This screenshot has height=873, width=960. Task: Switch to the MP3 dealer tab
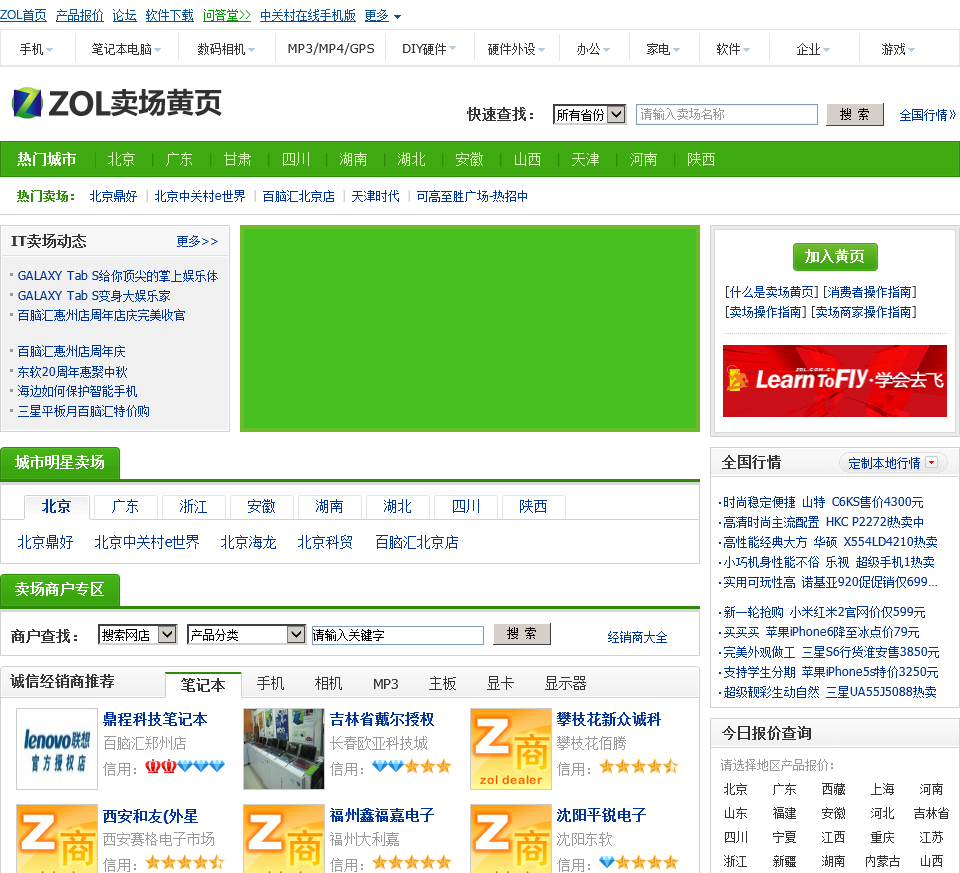tap(386, 684)
